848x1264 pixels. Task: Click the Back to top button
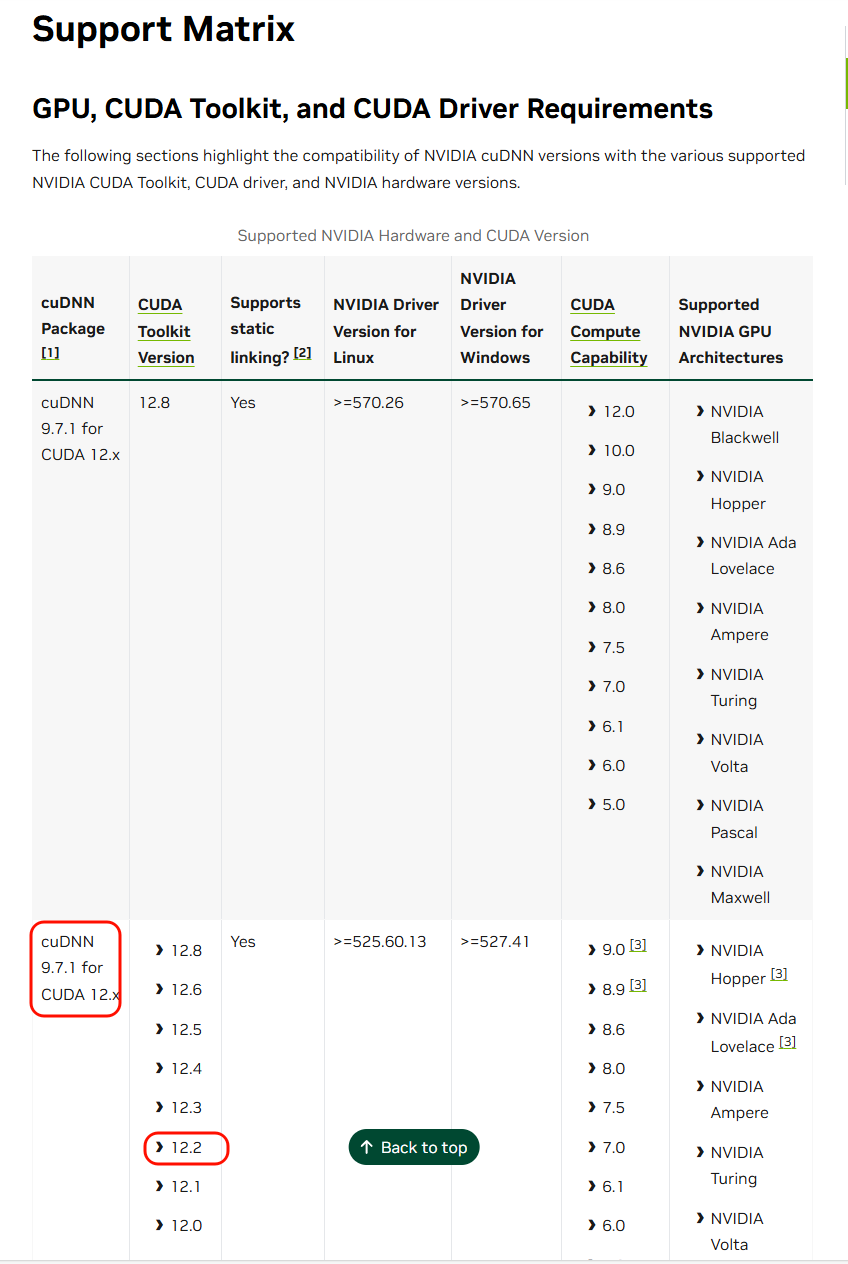pyautogui.click(x=414, y=1147)
